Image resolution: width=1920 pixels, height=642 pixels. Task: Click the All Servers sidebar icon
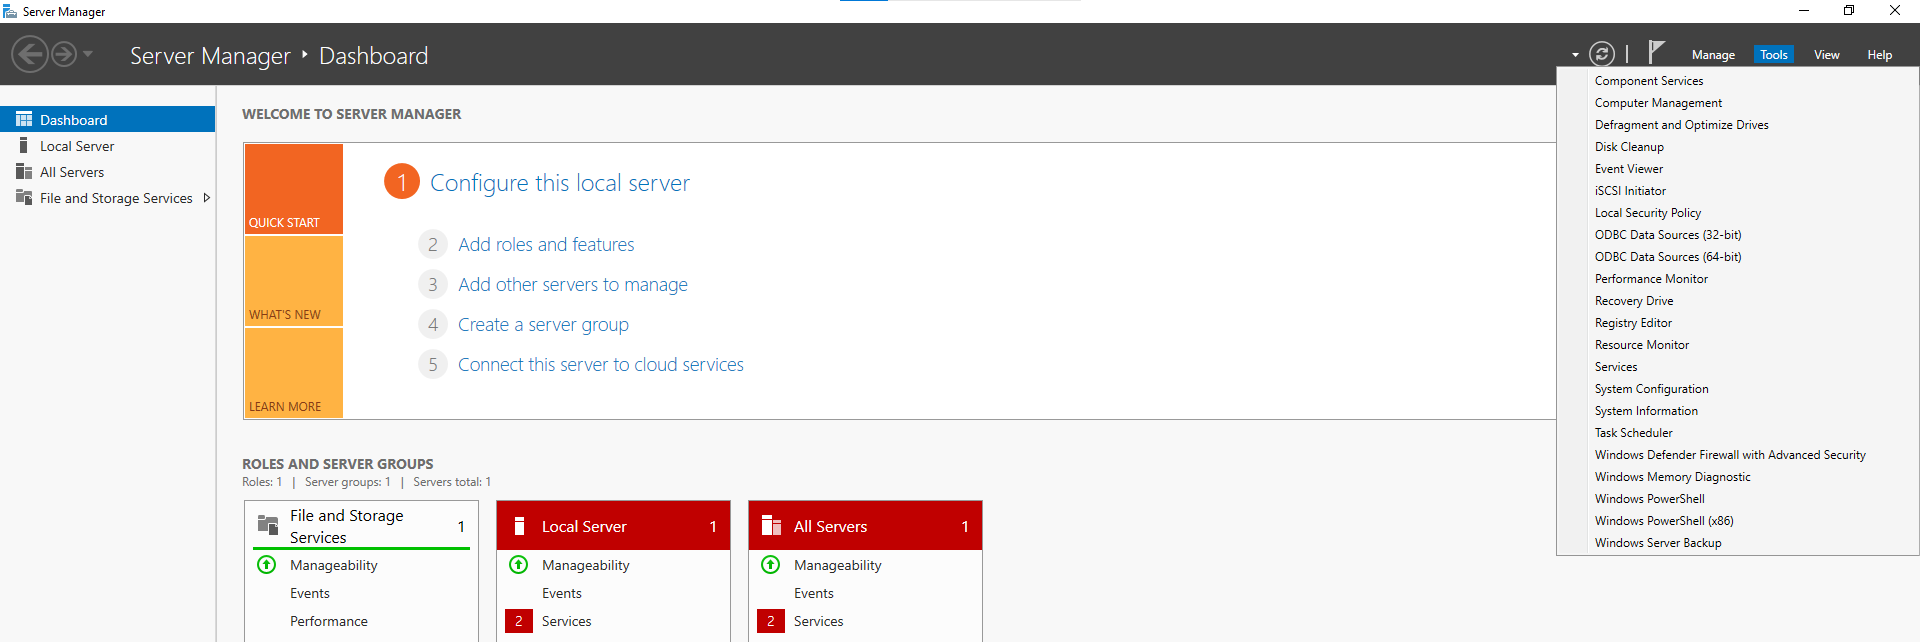tap(24, 172)
